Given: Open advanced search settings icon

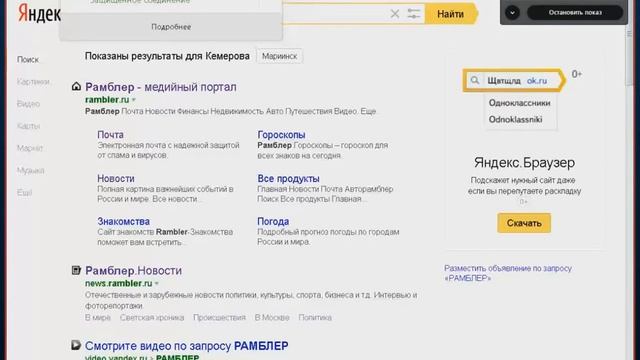Looking at the screenshot, I should (413, 14).
